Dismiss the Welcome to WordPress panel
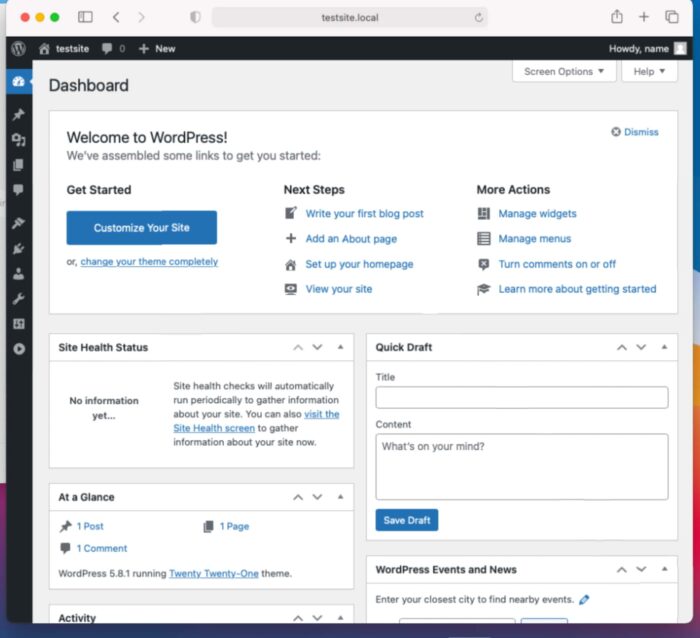This screenshot has height=638, width=700. point(635,132)
